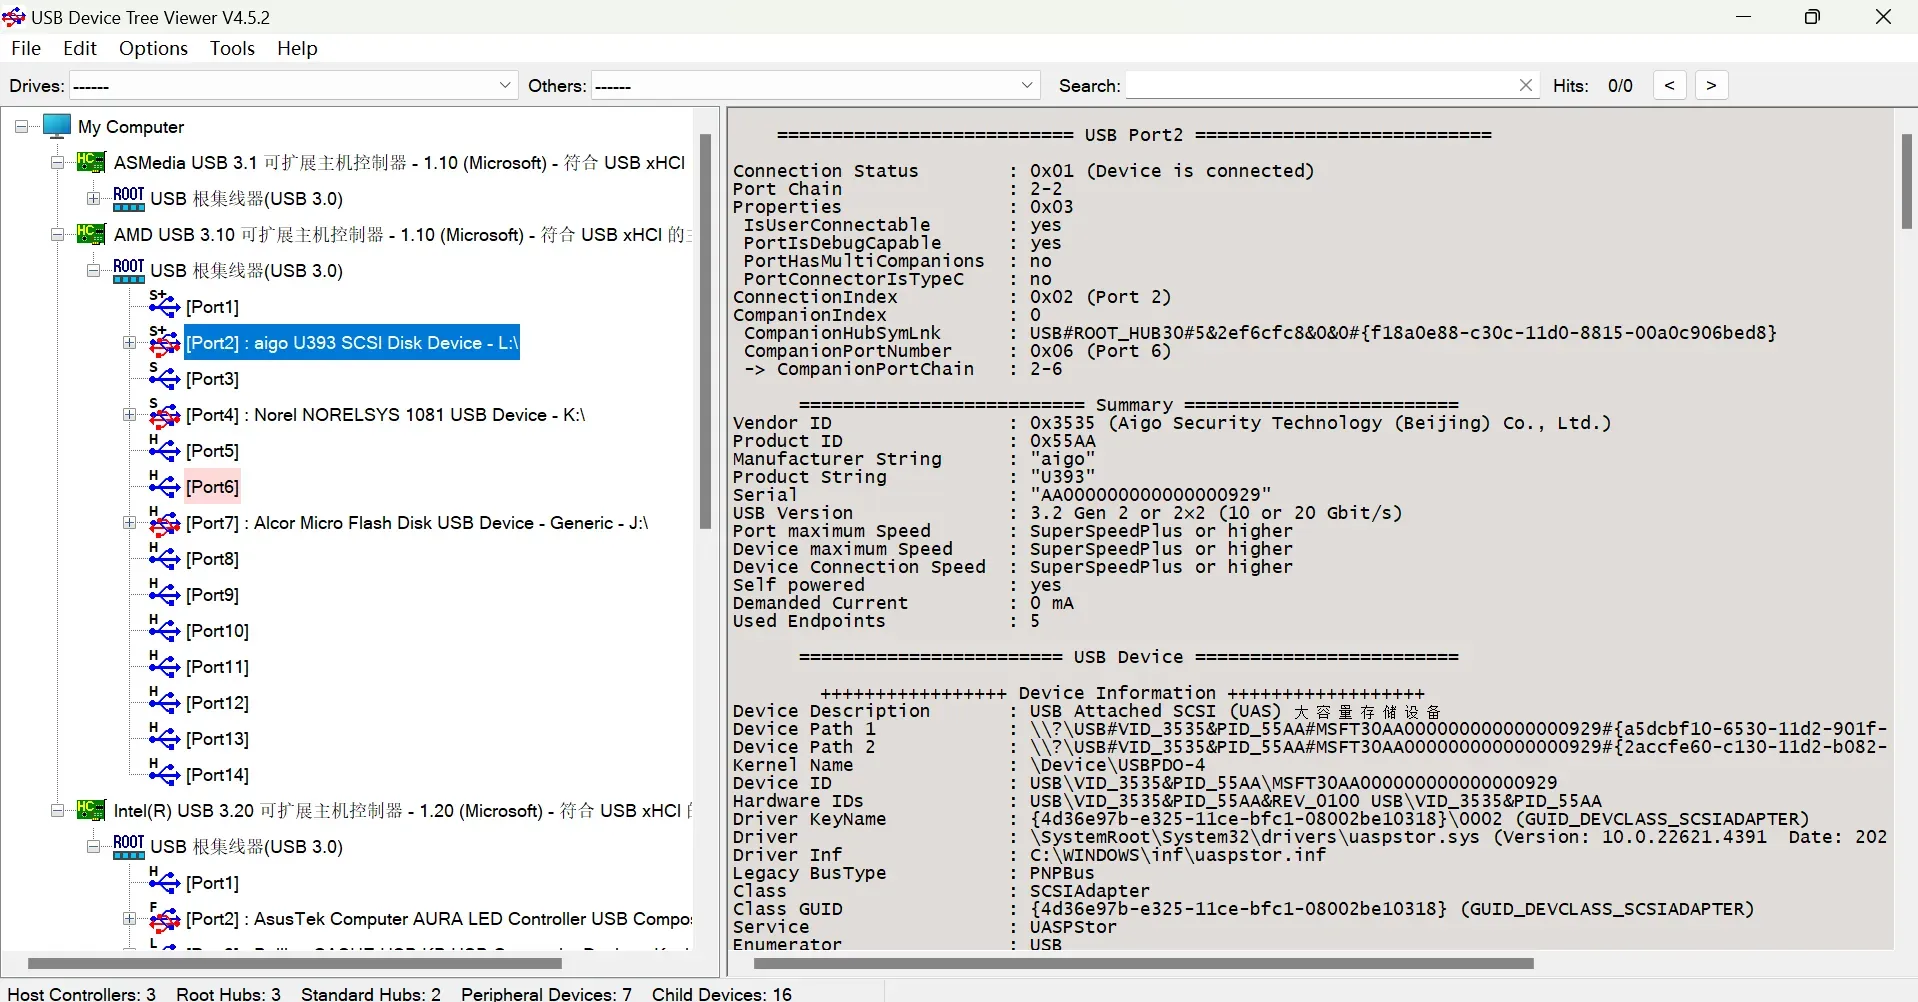Viewport: 1918px width, 1002px height.
Task: Click the Driver Inf uaspstor.inf path
Action: click(x=1178, y=855)
